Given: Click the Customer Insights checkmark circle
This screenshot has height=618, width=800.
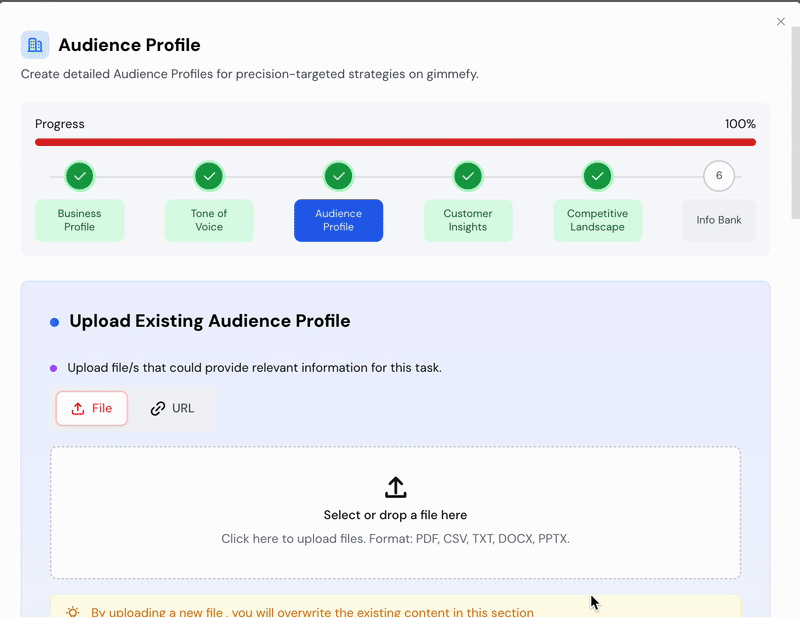Looking at the screenshot, I should click(468, 177).
